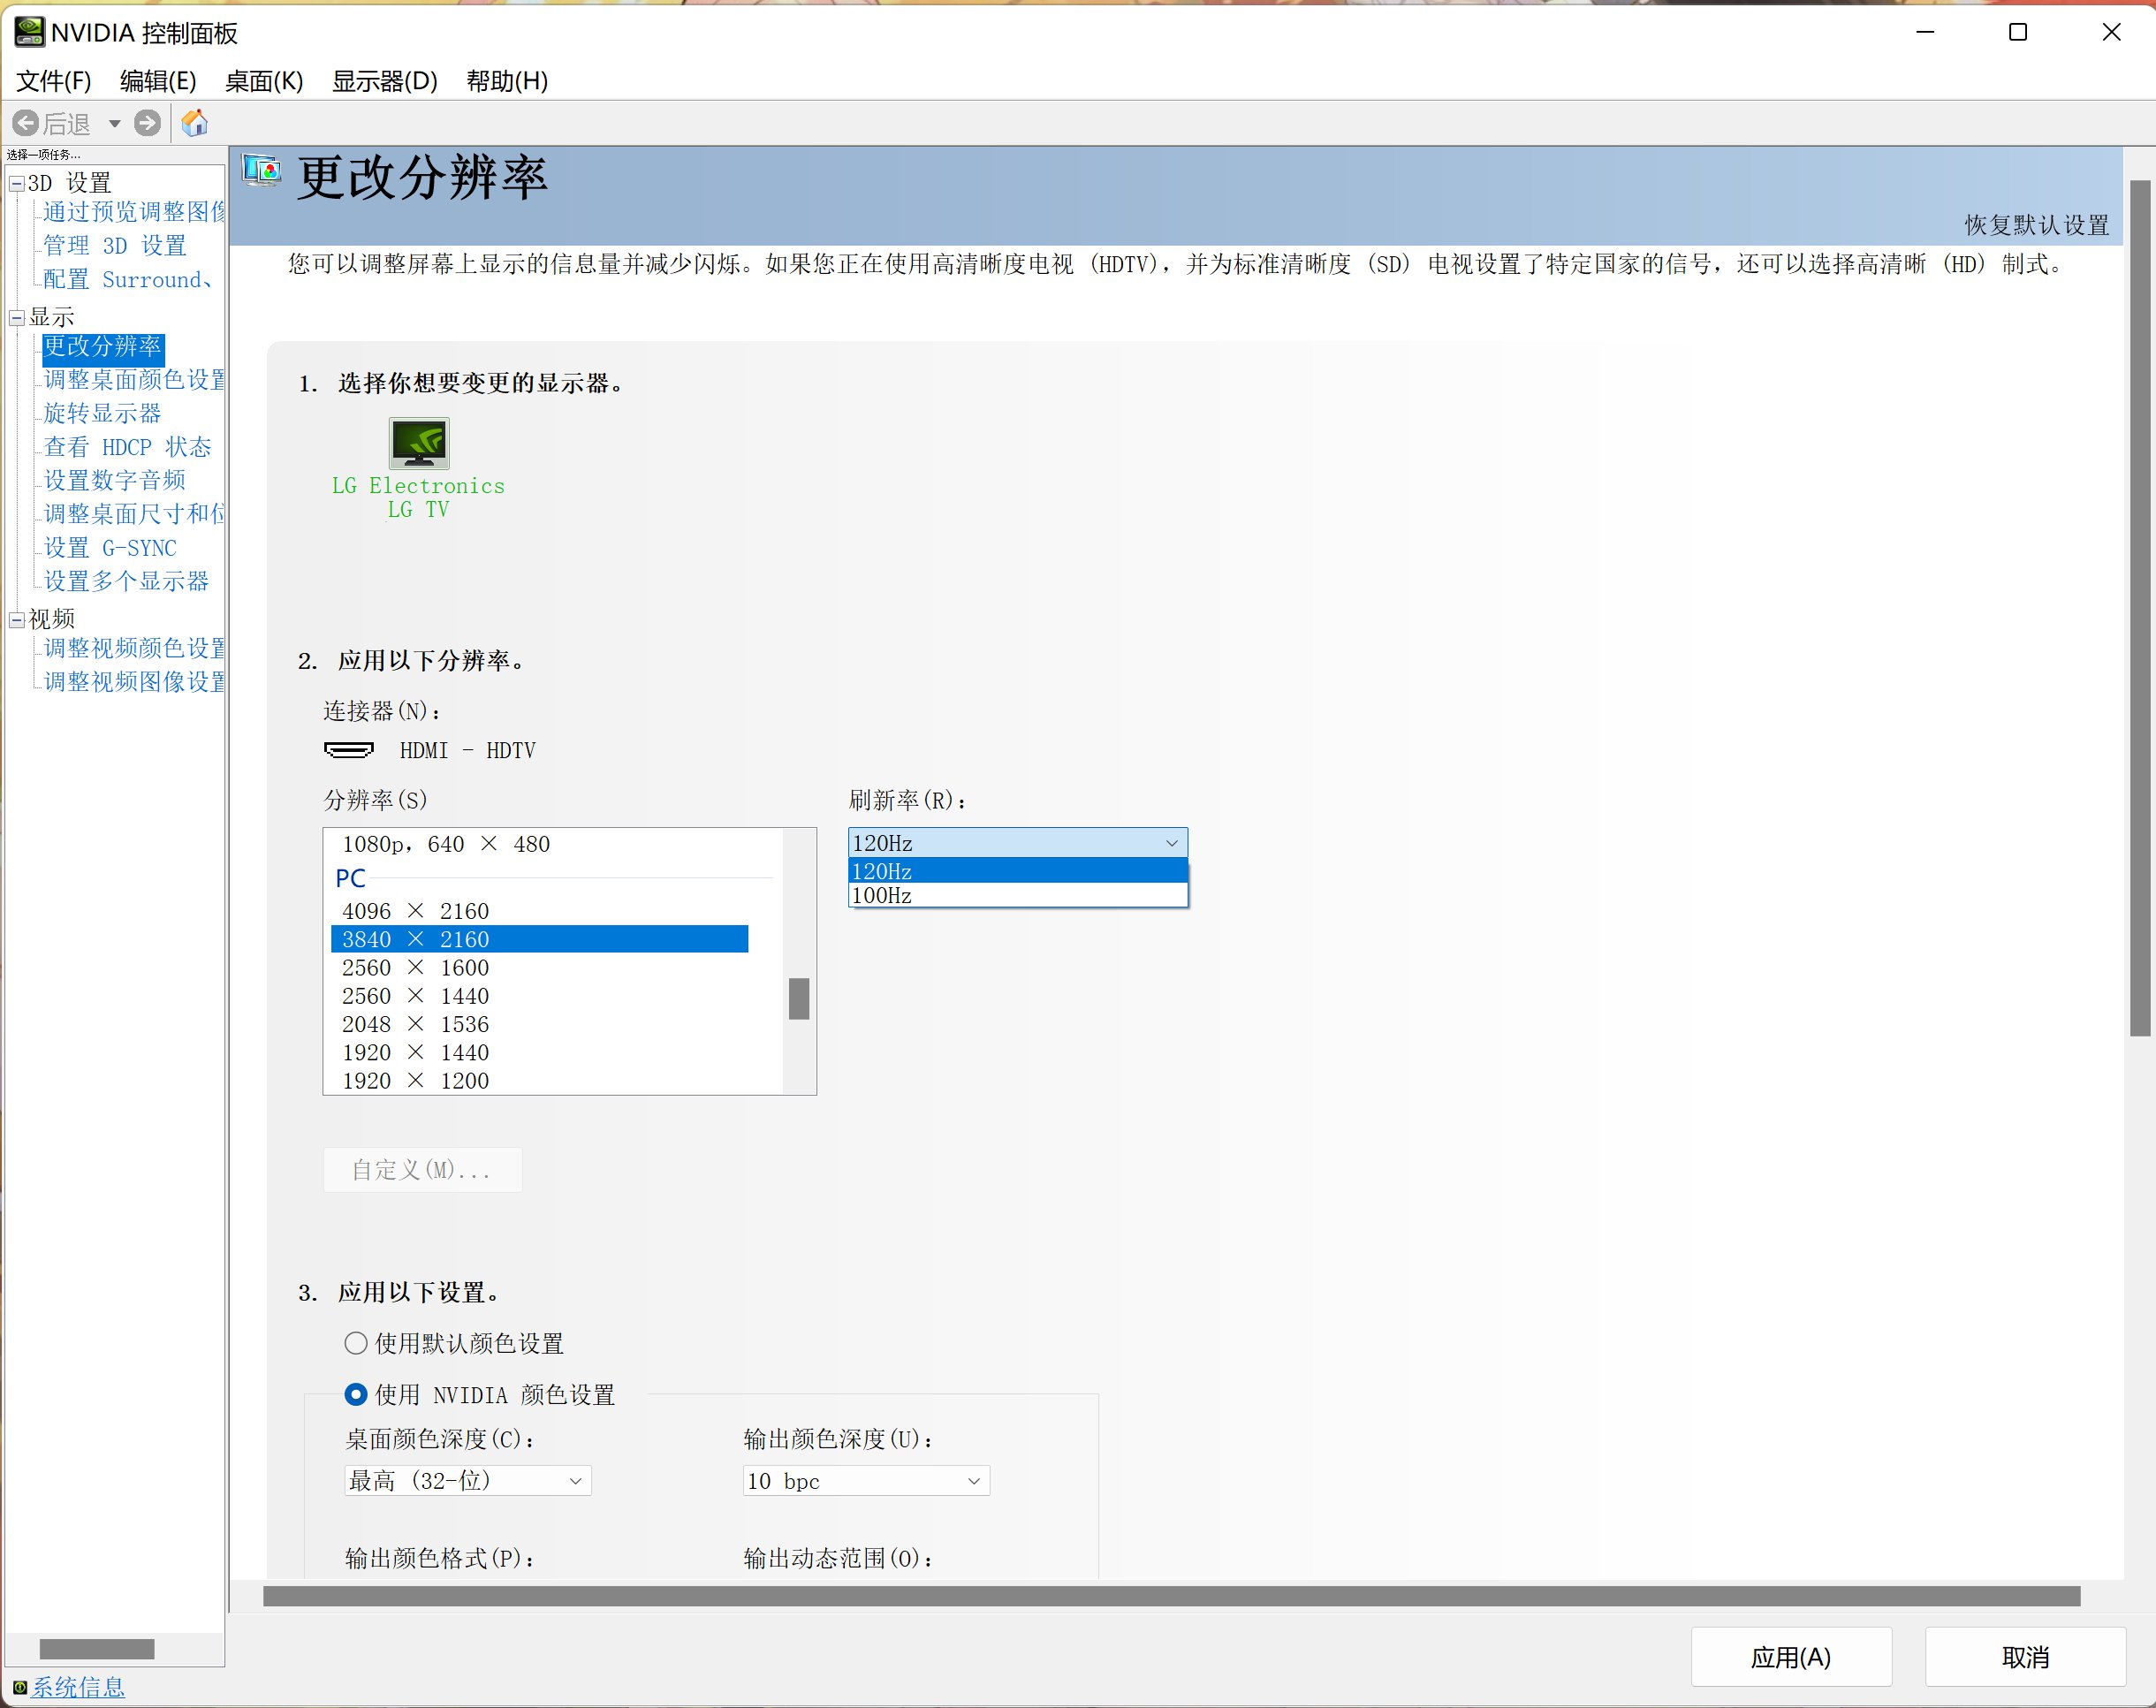
Task: Open 设置数字音频 task
Action: point(115,481)
